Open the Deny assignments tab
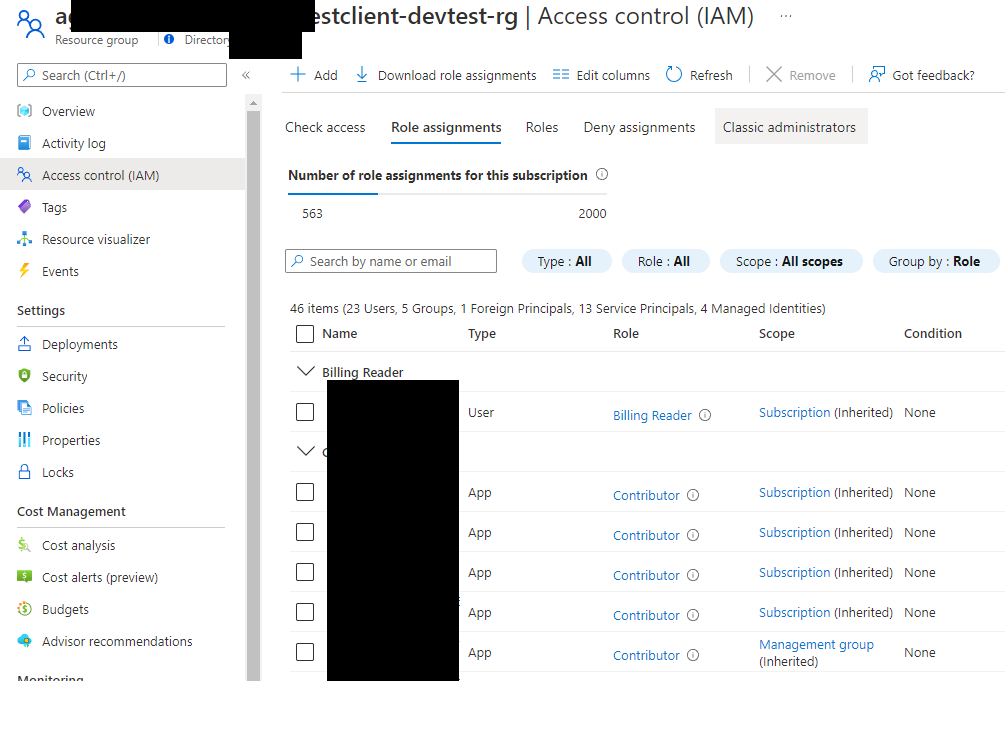 (x=639, y=127)
